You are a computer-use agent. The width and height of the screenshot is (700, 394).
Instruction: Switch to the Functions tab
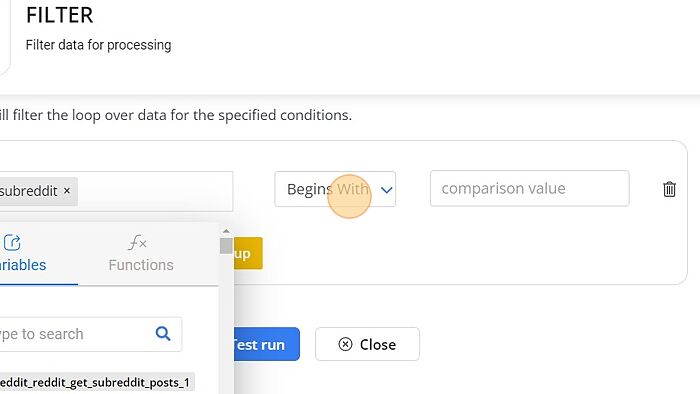(x=141, y=253)
